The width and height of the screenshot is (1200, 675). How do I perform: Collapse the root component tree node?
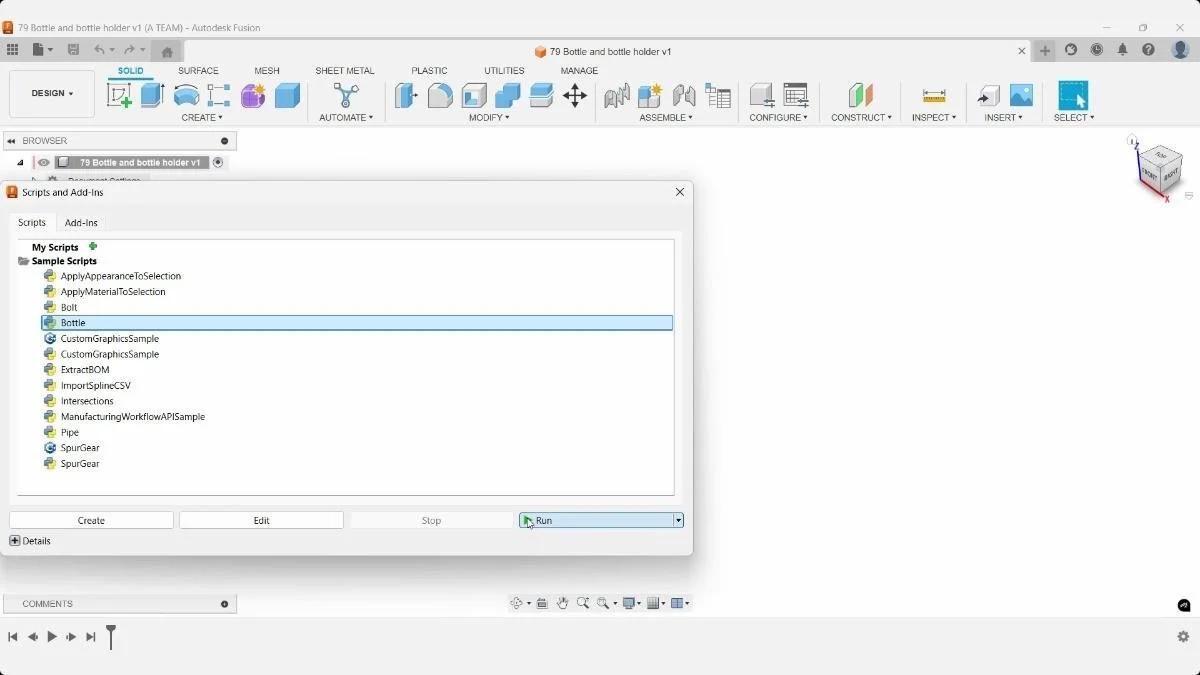20,162
